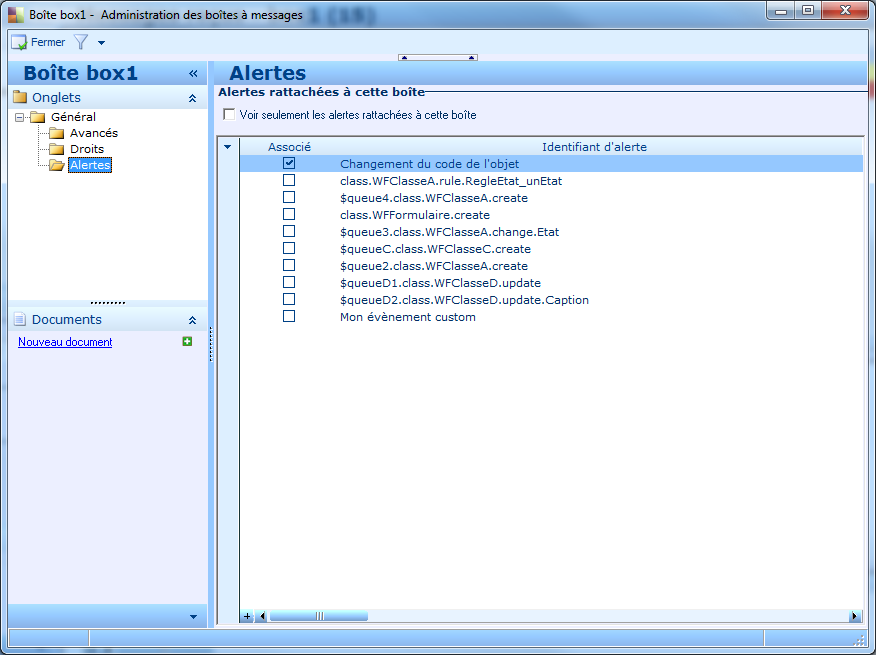The height and width of the screenshot is (655, 876).
Task: Collapse the Général tree node
Action: (19, 118)
